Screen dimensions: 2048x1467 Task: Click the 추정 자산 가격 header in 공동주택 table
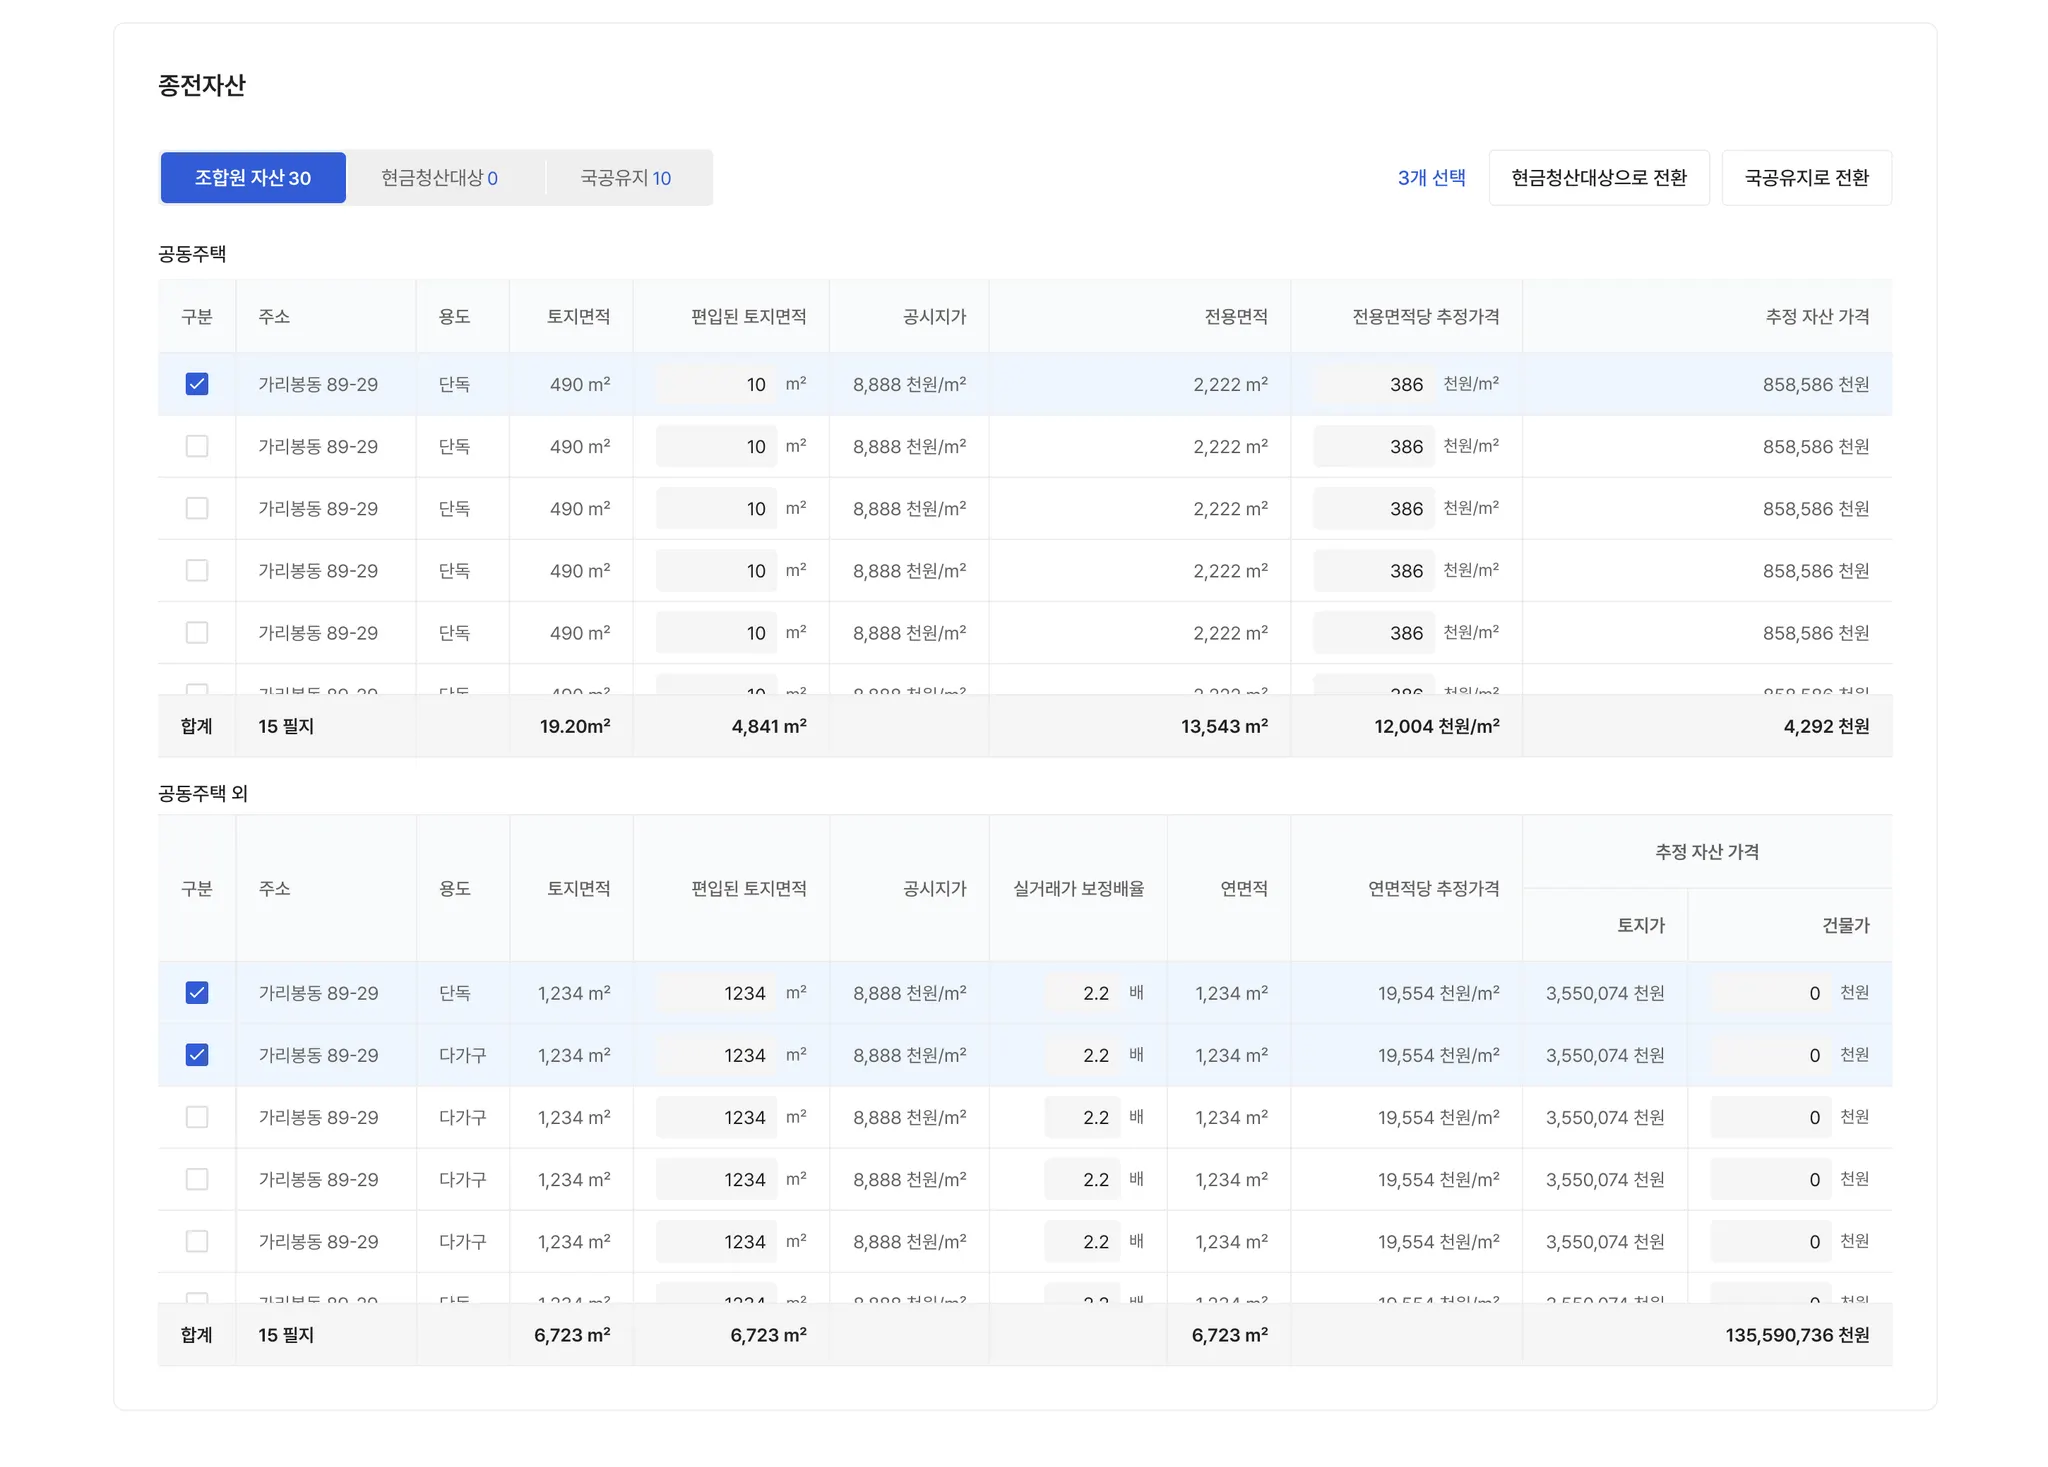pos(1816,316)
